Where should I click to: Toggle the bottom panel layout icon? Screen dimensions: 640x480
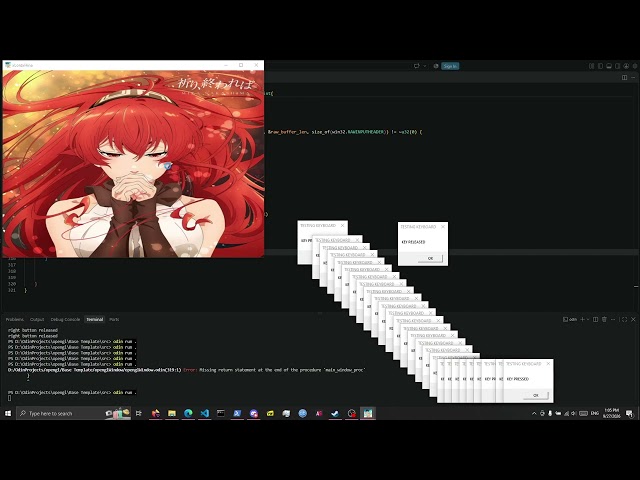[x=609, y=66]
